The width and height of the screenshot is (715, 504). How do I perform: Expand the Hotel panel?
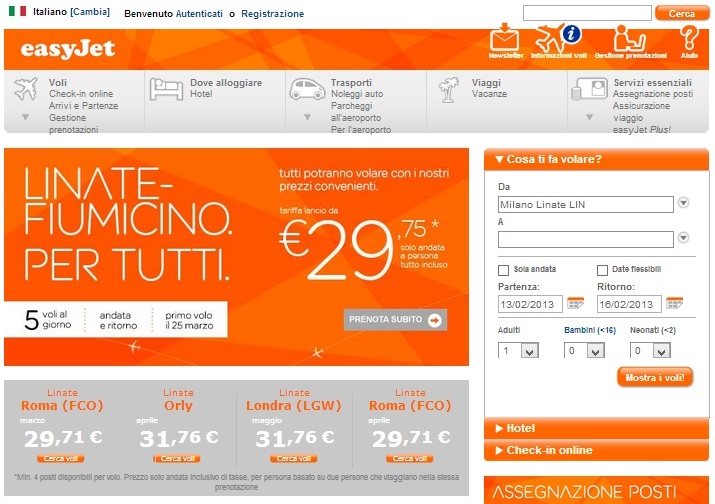[x=596, y=428]
